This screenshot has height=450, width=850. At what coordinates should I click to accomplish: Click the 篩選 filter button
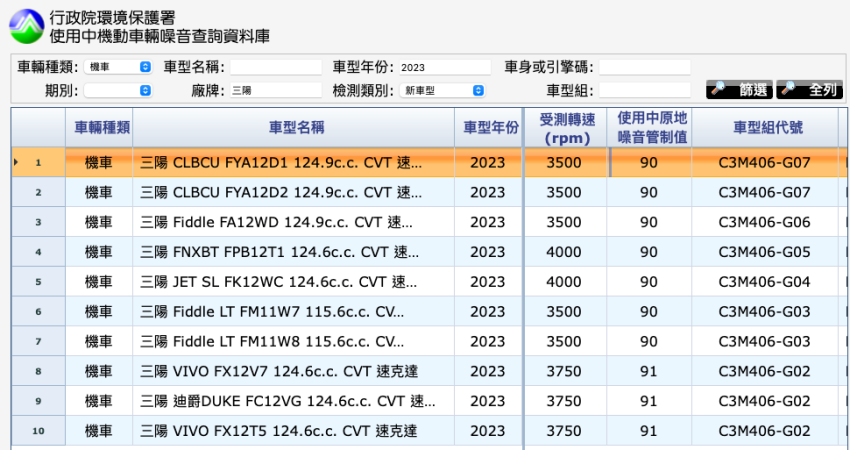click(x=739, y=89)
